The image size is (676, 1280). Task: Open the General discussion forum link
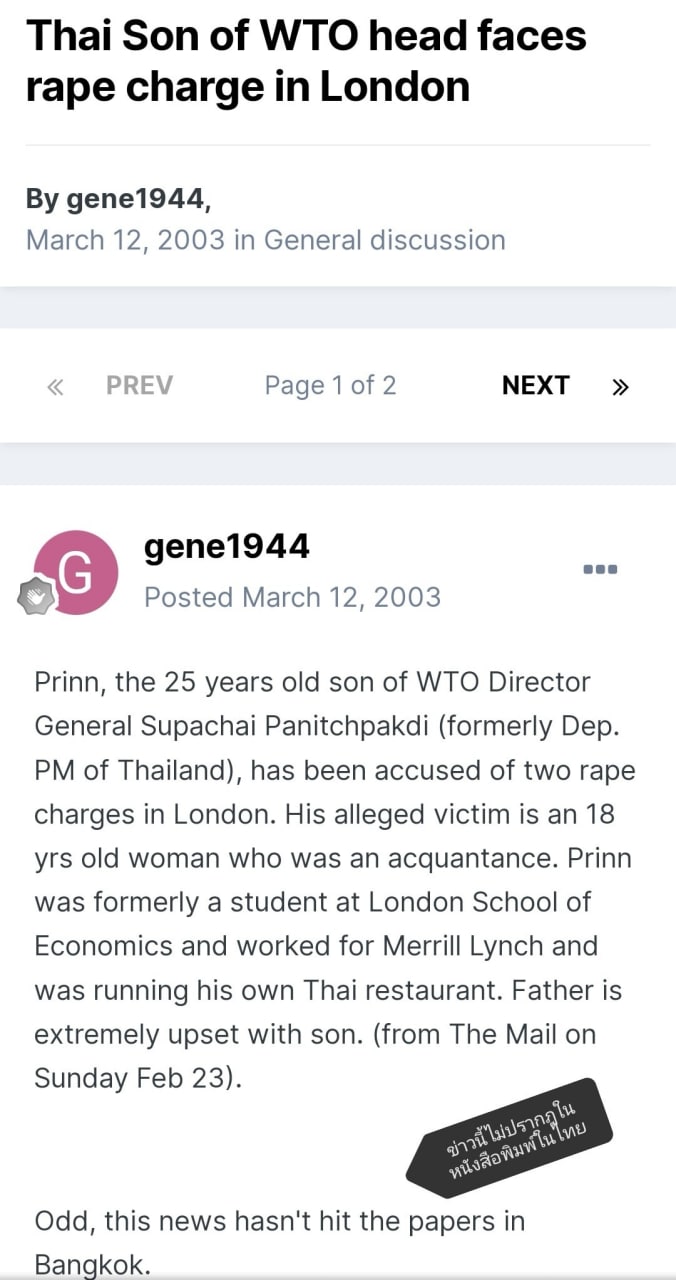click(x=384, y=240)
